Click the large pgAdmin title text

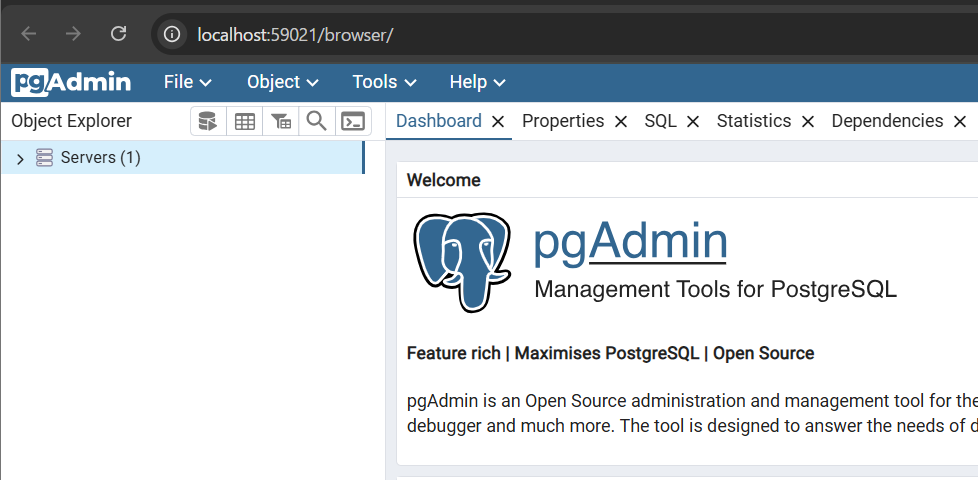point(631,242)
